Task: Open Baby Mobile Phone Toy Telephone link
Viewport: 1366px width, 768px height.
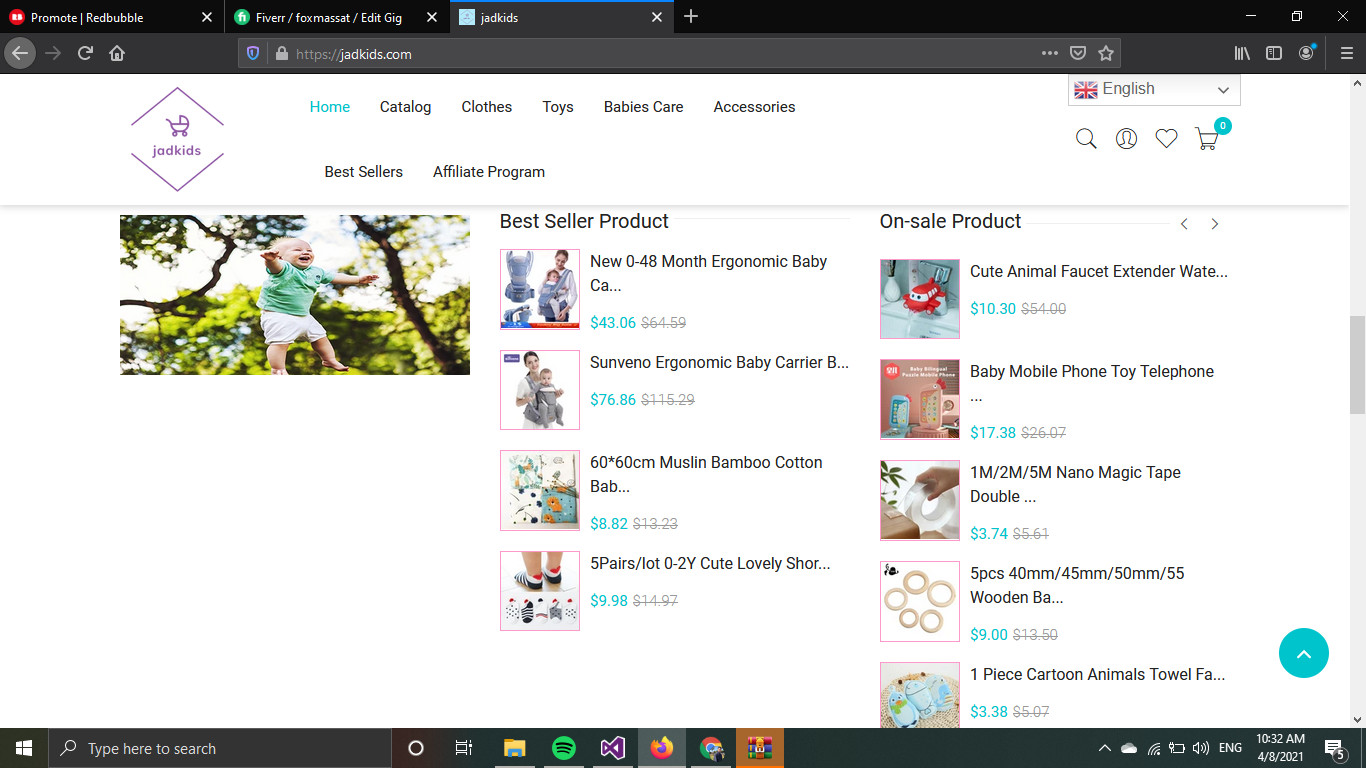Action: [1092, 383]
